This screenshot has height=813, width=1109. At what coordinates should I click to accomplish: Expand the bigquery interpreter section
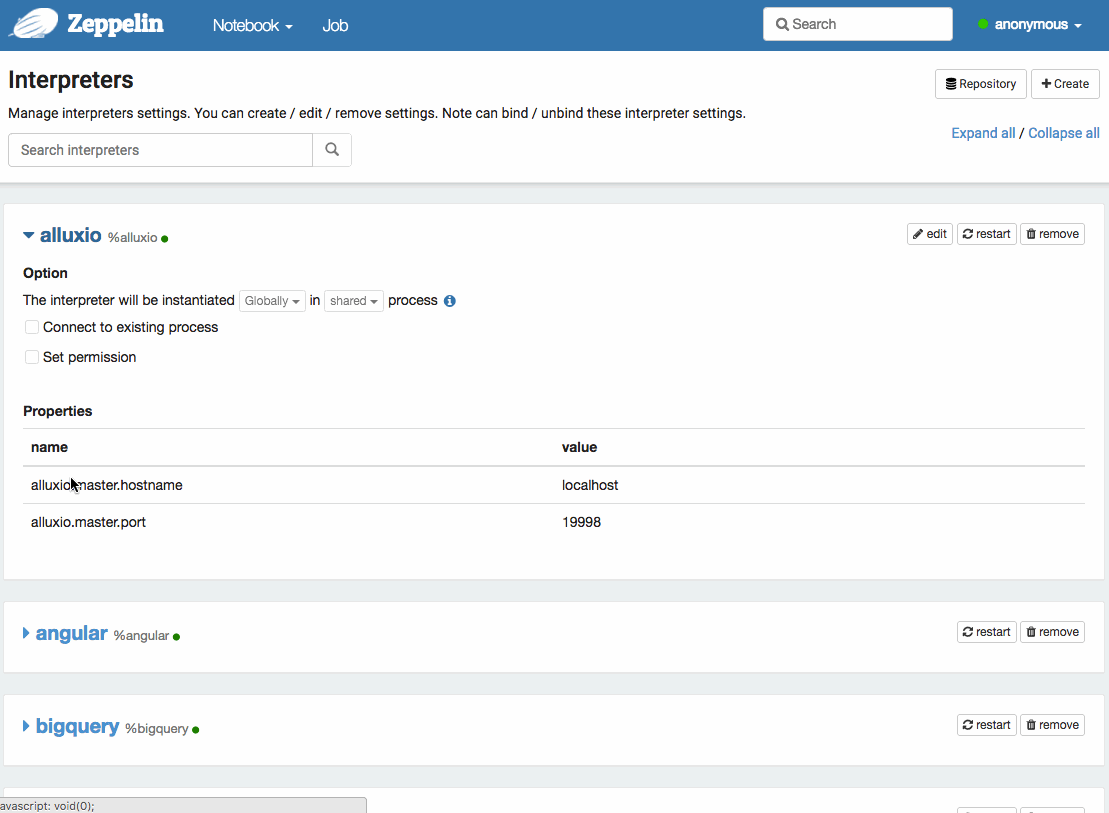coord(26,726)
